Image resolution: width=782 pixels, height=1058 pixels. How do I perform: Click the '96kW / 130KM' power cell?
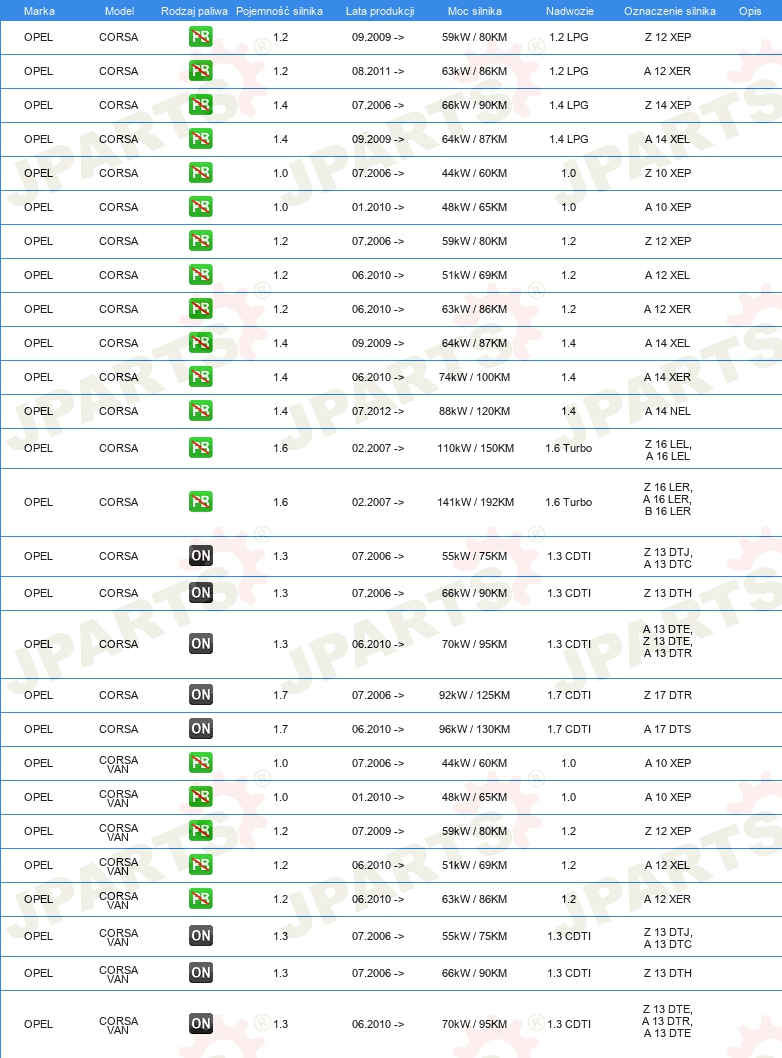coord(474,729)
